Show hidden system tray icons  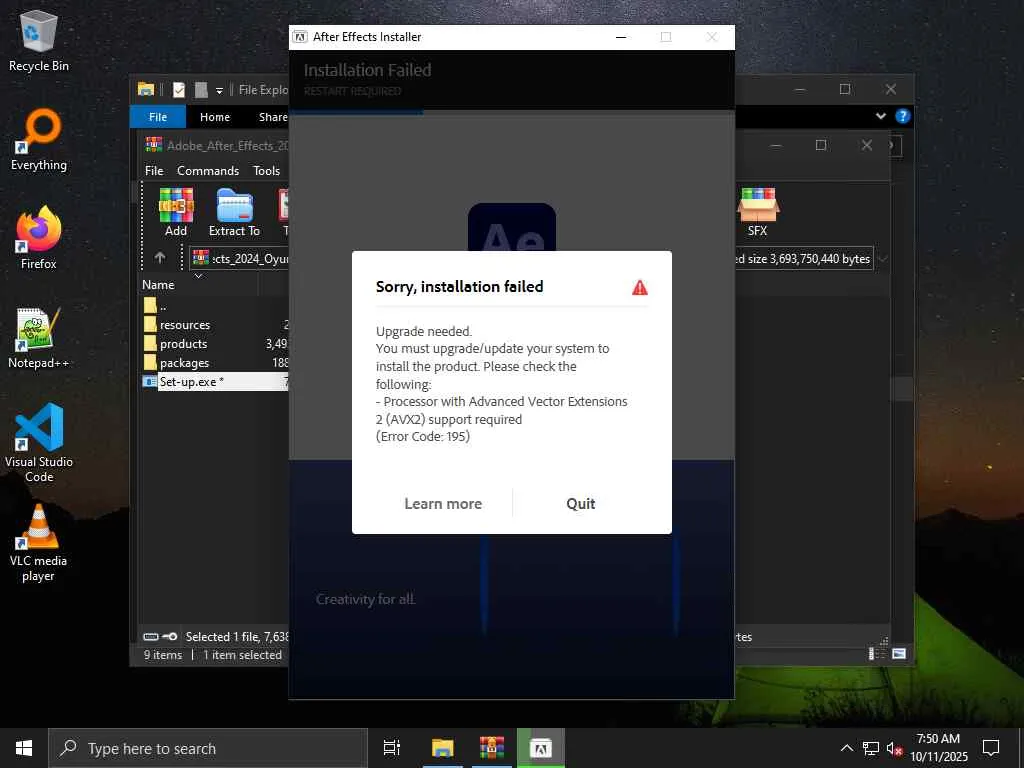[x=846, y=748]
